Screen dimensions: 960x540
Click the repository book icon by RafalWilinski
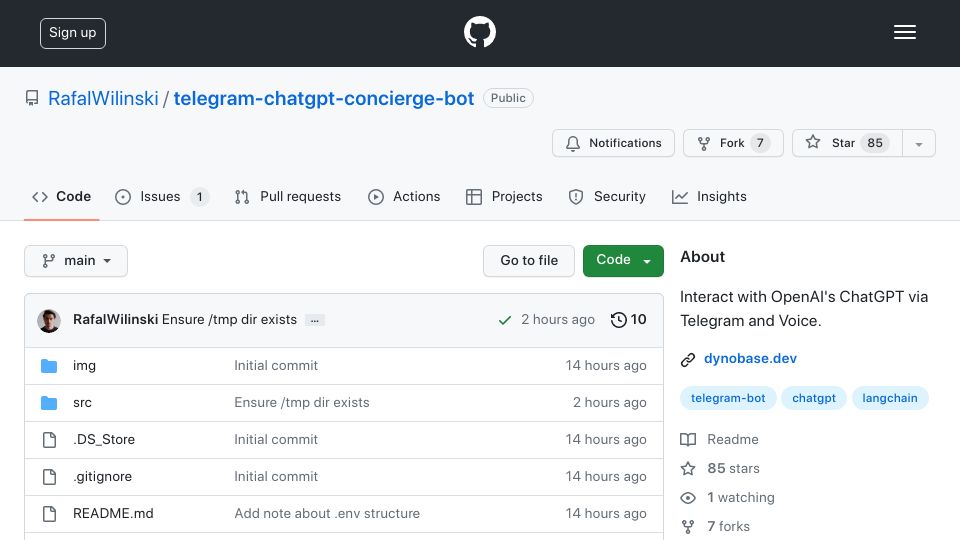[x=32, y=98]
